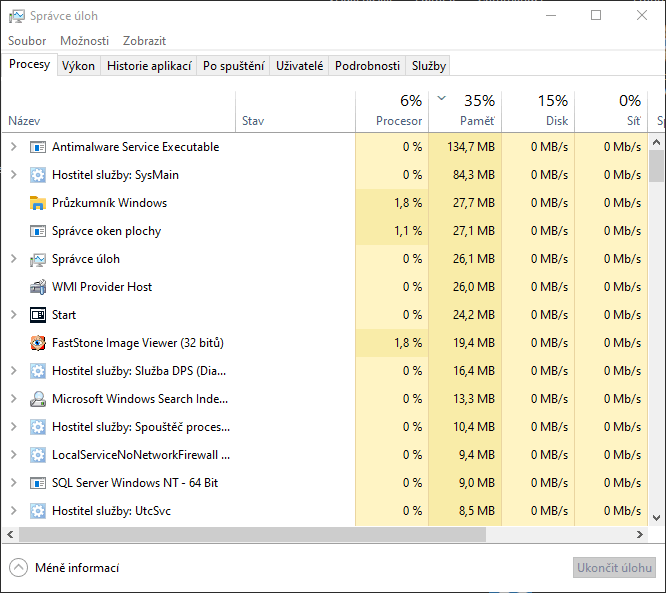Collapse details with the Méně informací arrow
Image resolution: width=666 pixels, height=593 pixels.
(x=19, y=568)
